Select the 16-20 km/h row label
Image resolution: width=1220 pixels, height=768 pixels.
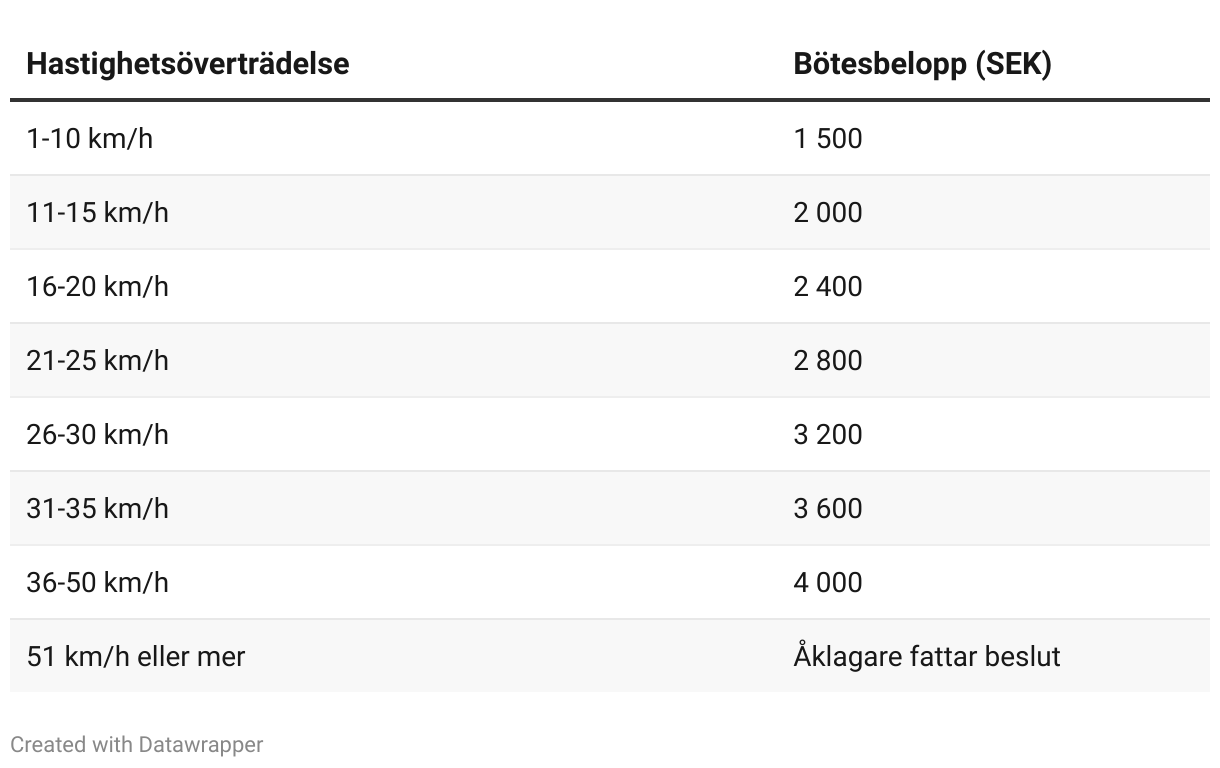point(97,286)
